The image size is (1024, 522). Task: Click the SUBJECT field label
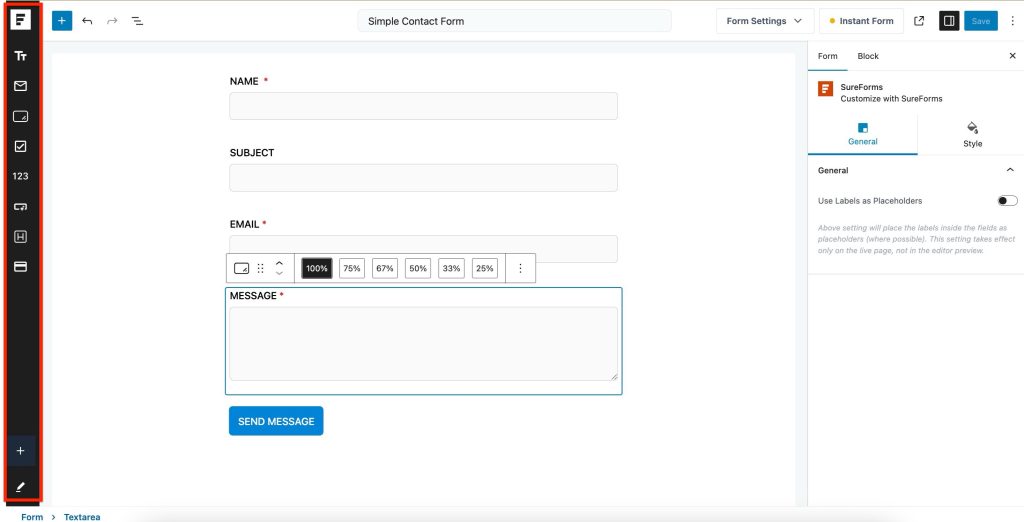tap(252, 153)
